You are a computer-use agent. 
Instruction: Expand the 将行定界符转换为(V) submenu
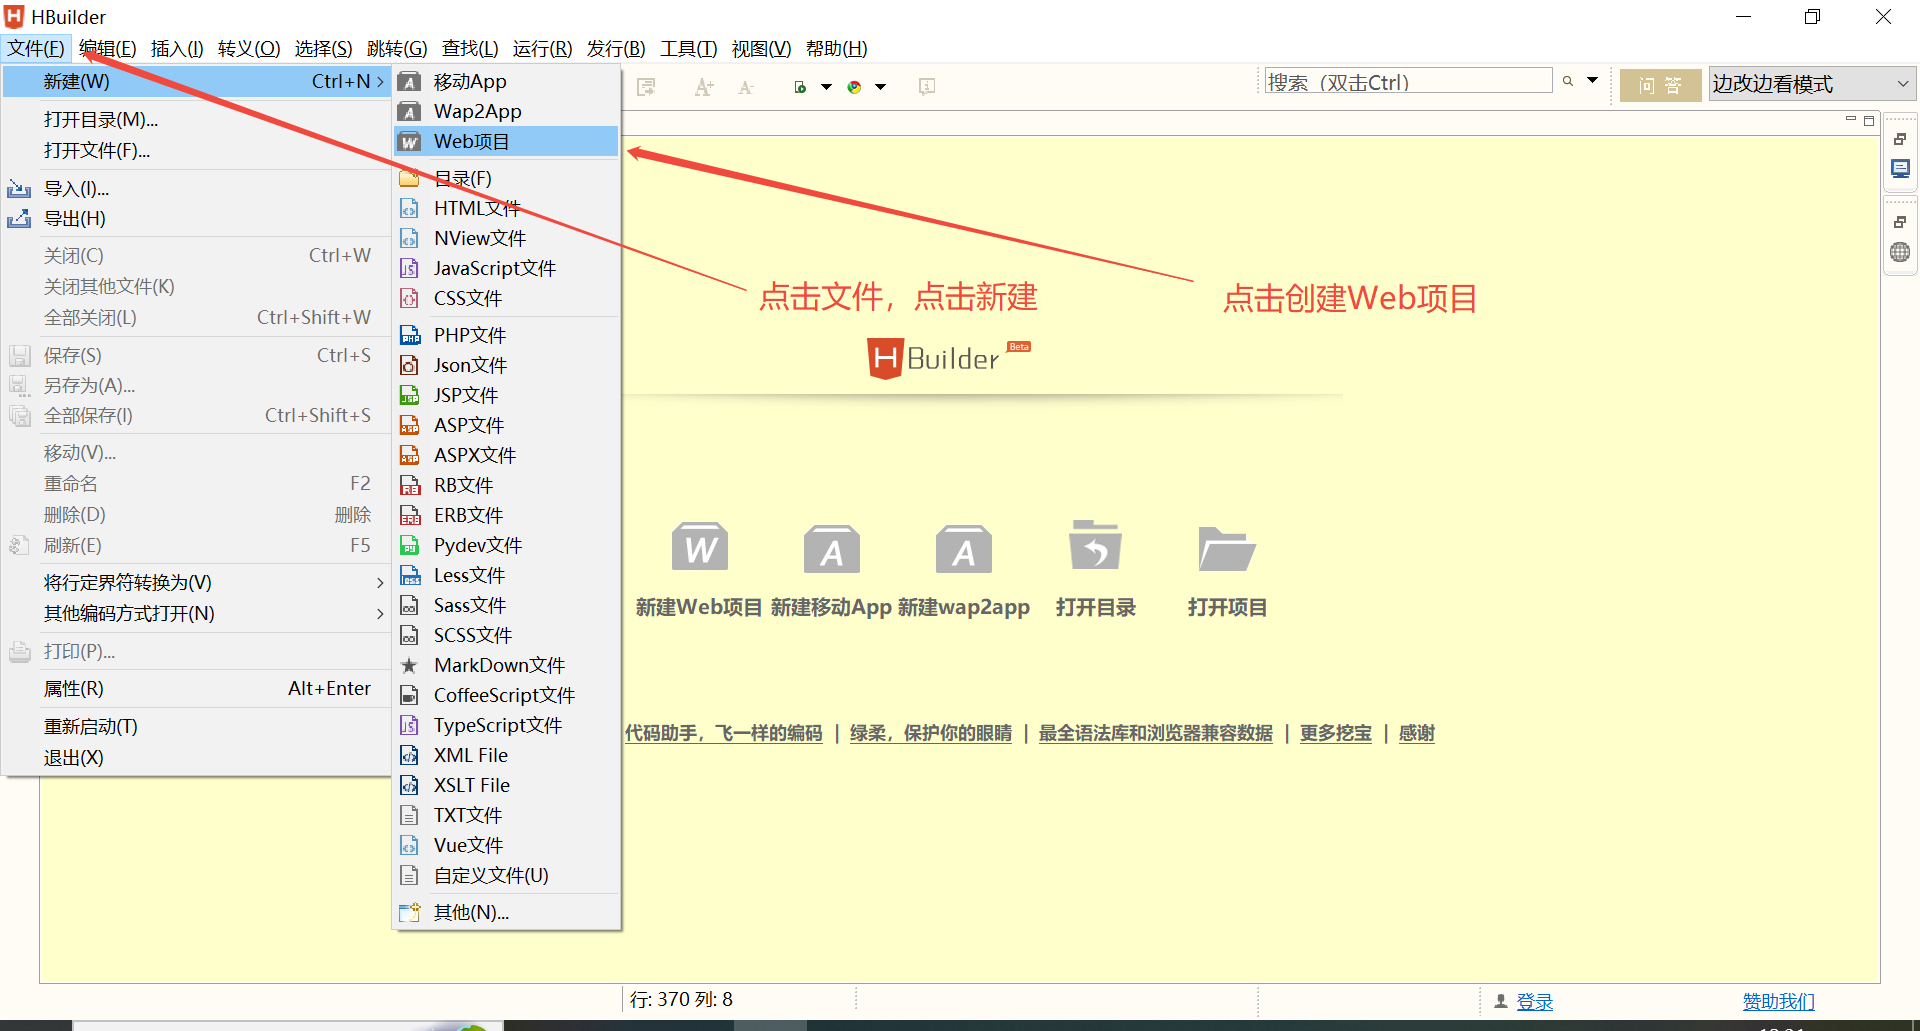pos(197,583)
